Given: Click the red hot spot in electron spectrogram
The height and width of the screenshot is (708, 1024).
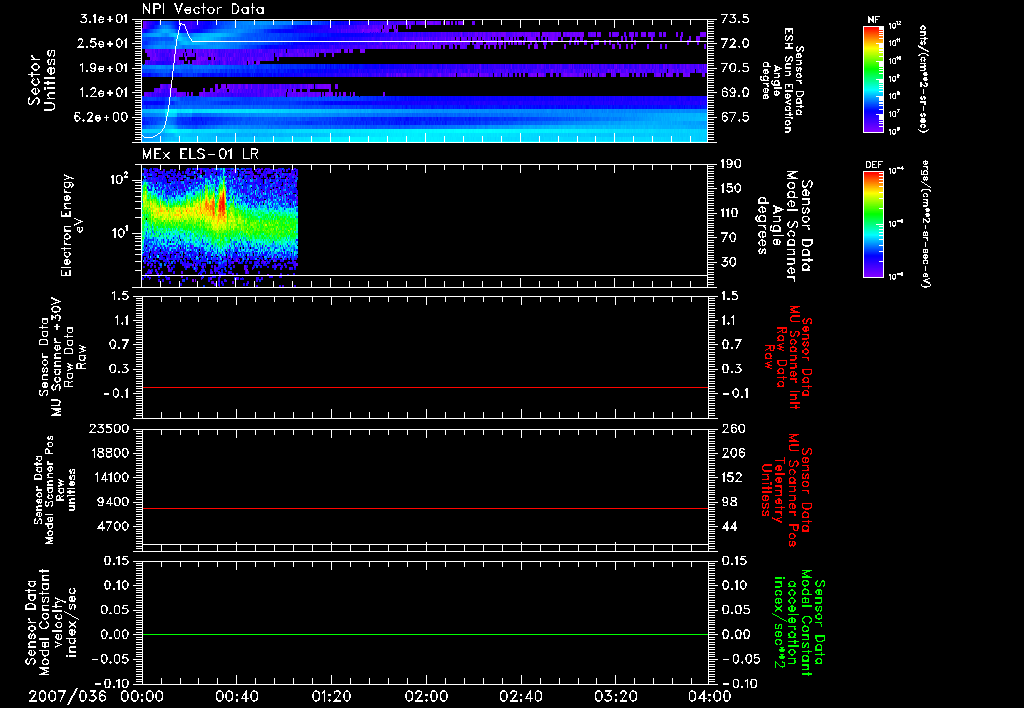Looking at the screenshot, I should pyautogui.click(x=221, y=202).
